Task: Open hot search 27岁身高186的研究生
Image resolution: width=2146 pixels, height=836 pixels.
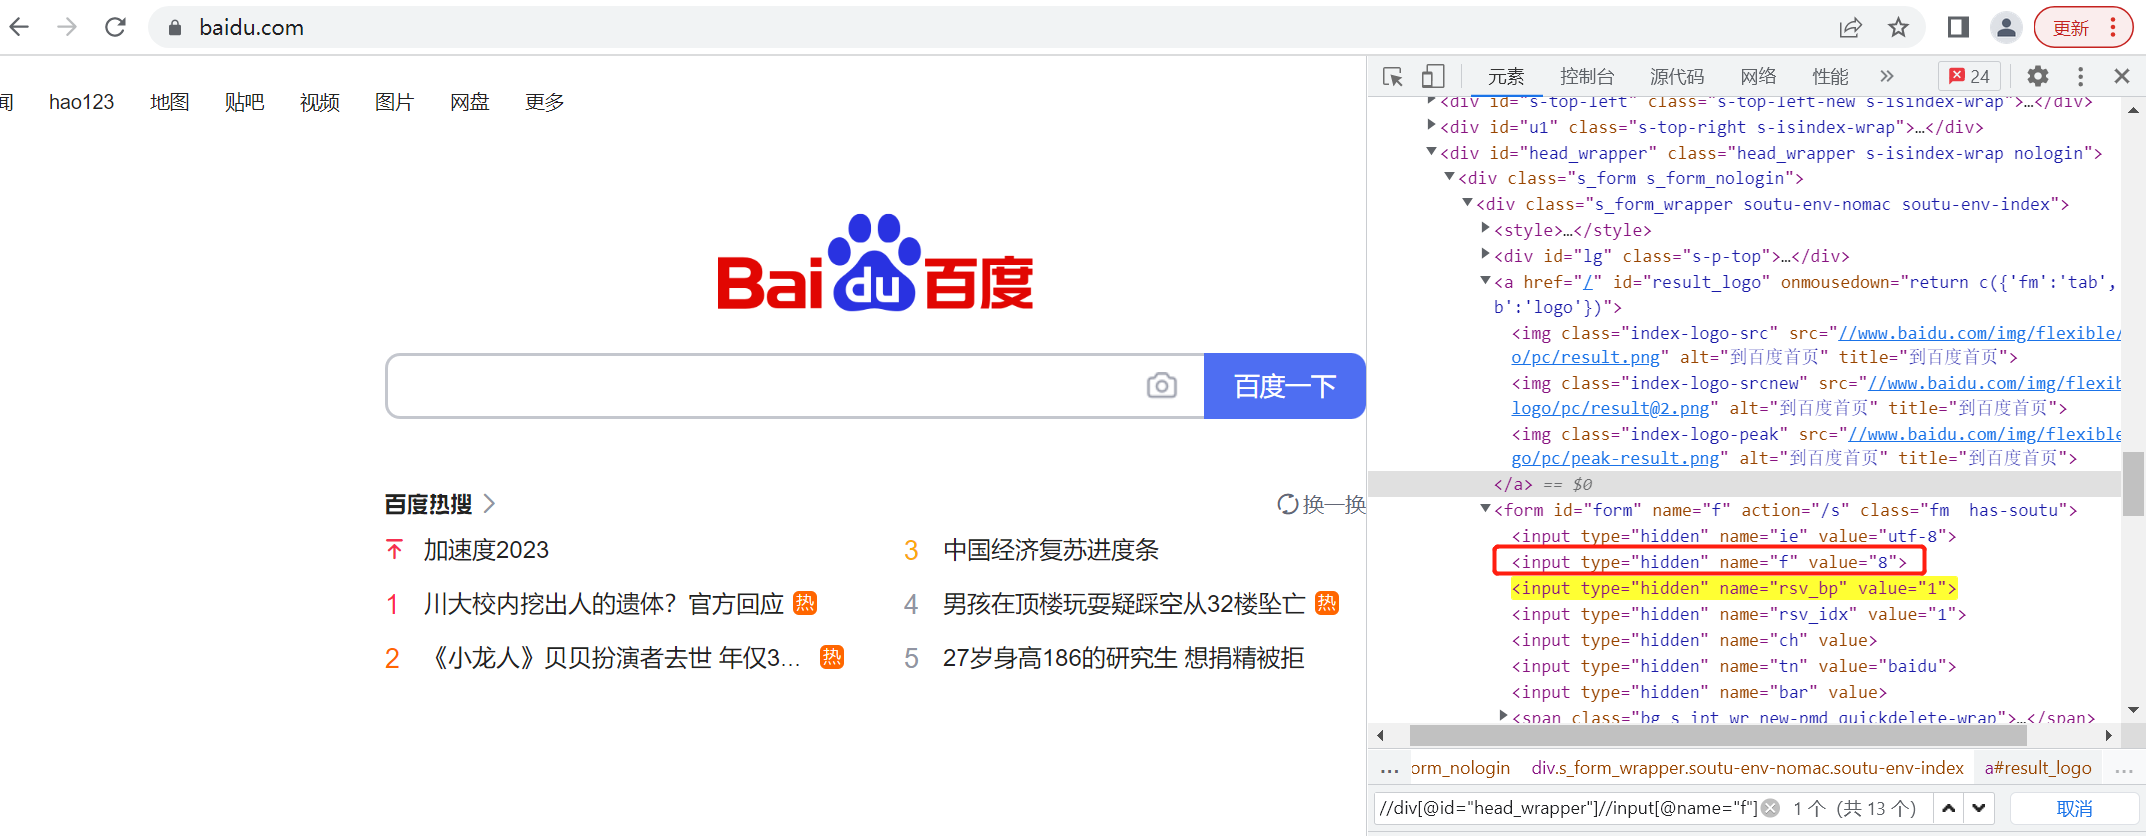Action: 1123,658
